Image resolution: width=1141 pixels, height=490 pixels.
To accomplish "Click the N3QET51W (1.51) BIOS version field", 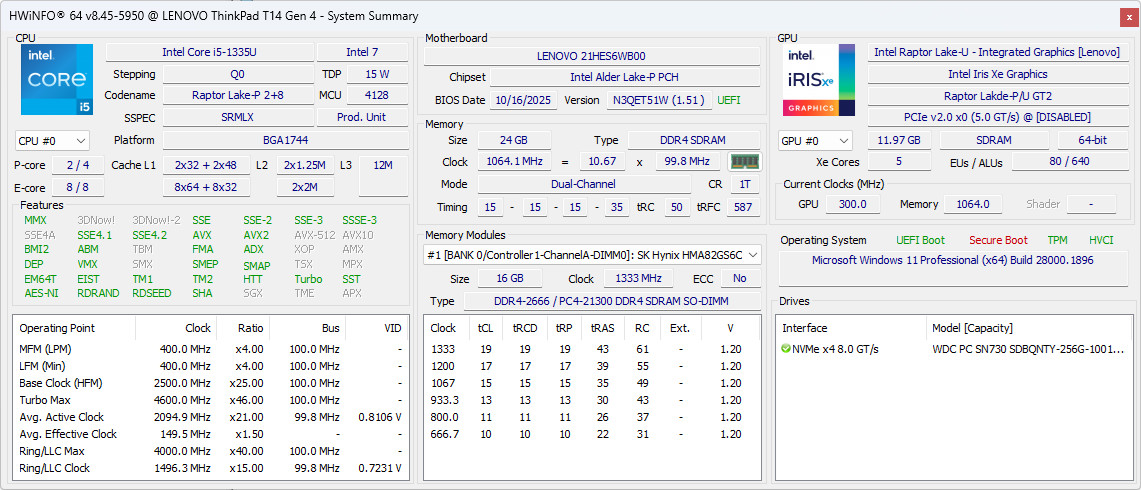I will coord(659,100).
